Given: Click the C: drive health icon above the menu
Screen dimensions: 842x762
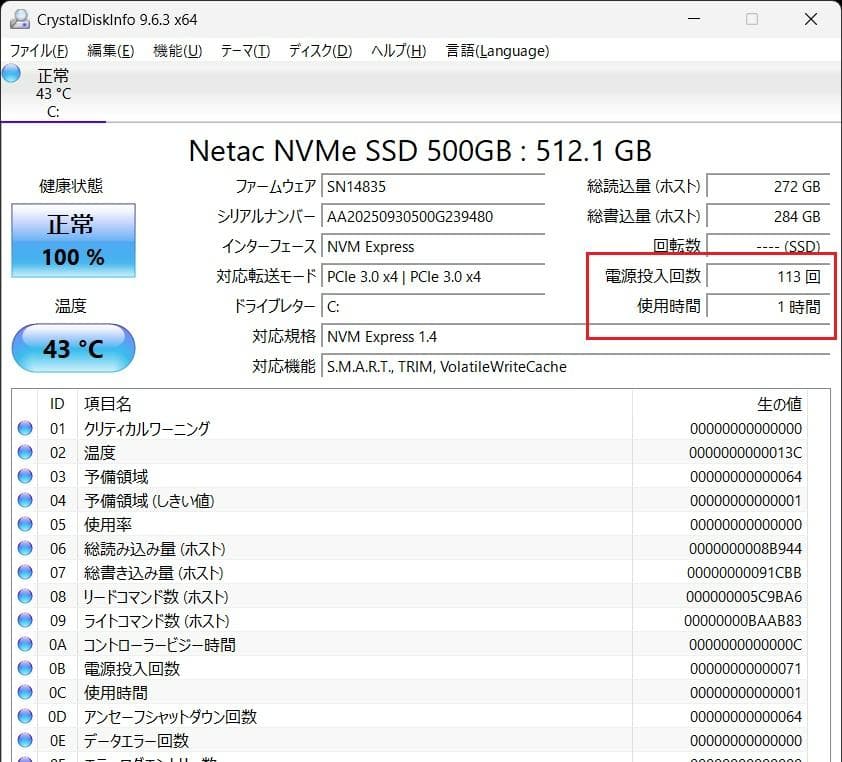Looking at the screenshot, I should click(11, 73).
